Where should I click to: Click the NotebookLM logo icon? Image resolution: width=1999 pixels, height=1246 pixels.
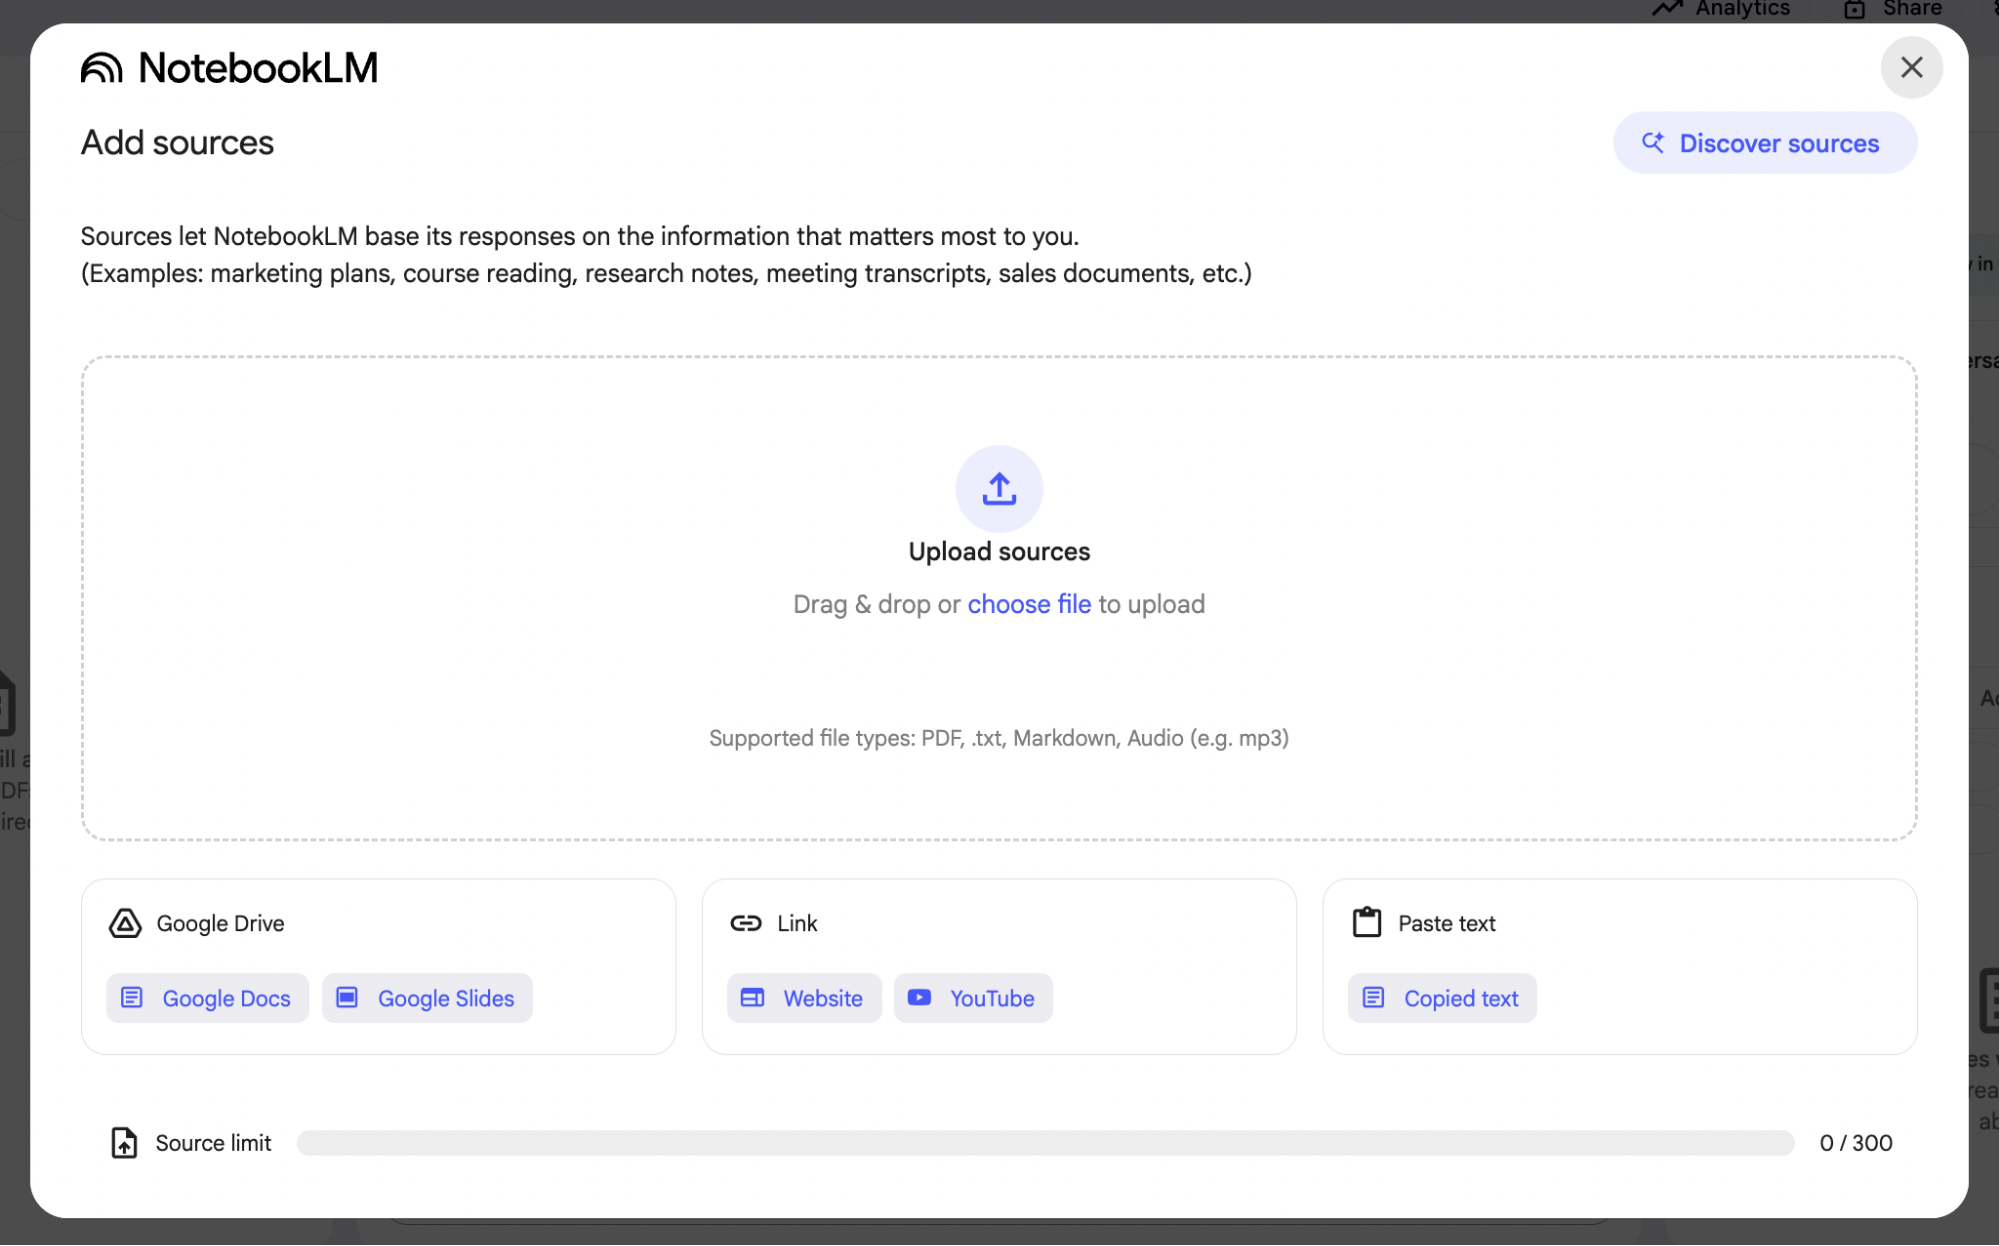coord(102,68)
